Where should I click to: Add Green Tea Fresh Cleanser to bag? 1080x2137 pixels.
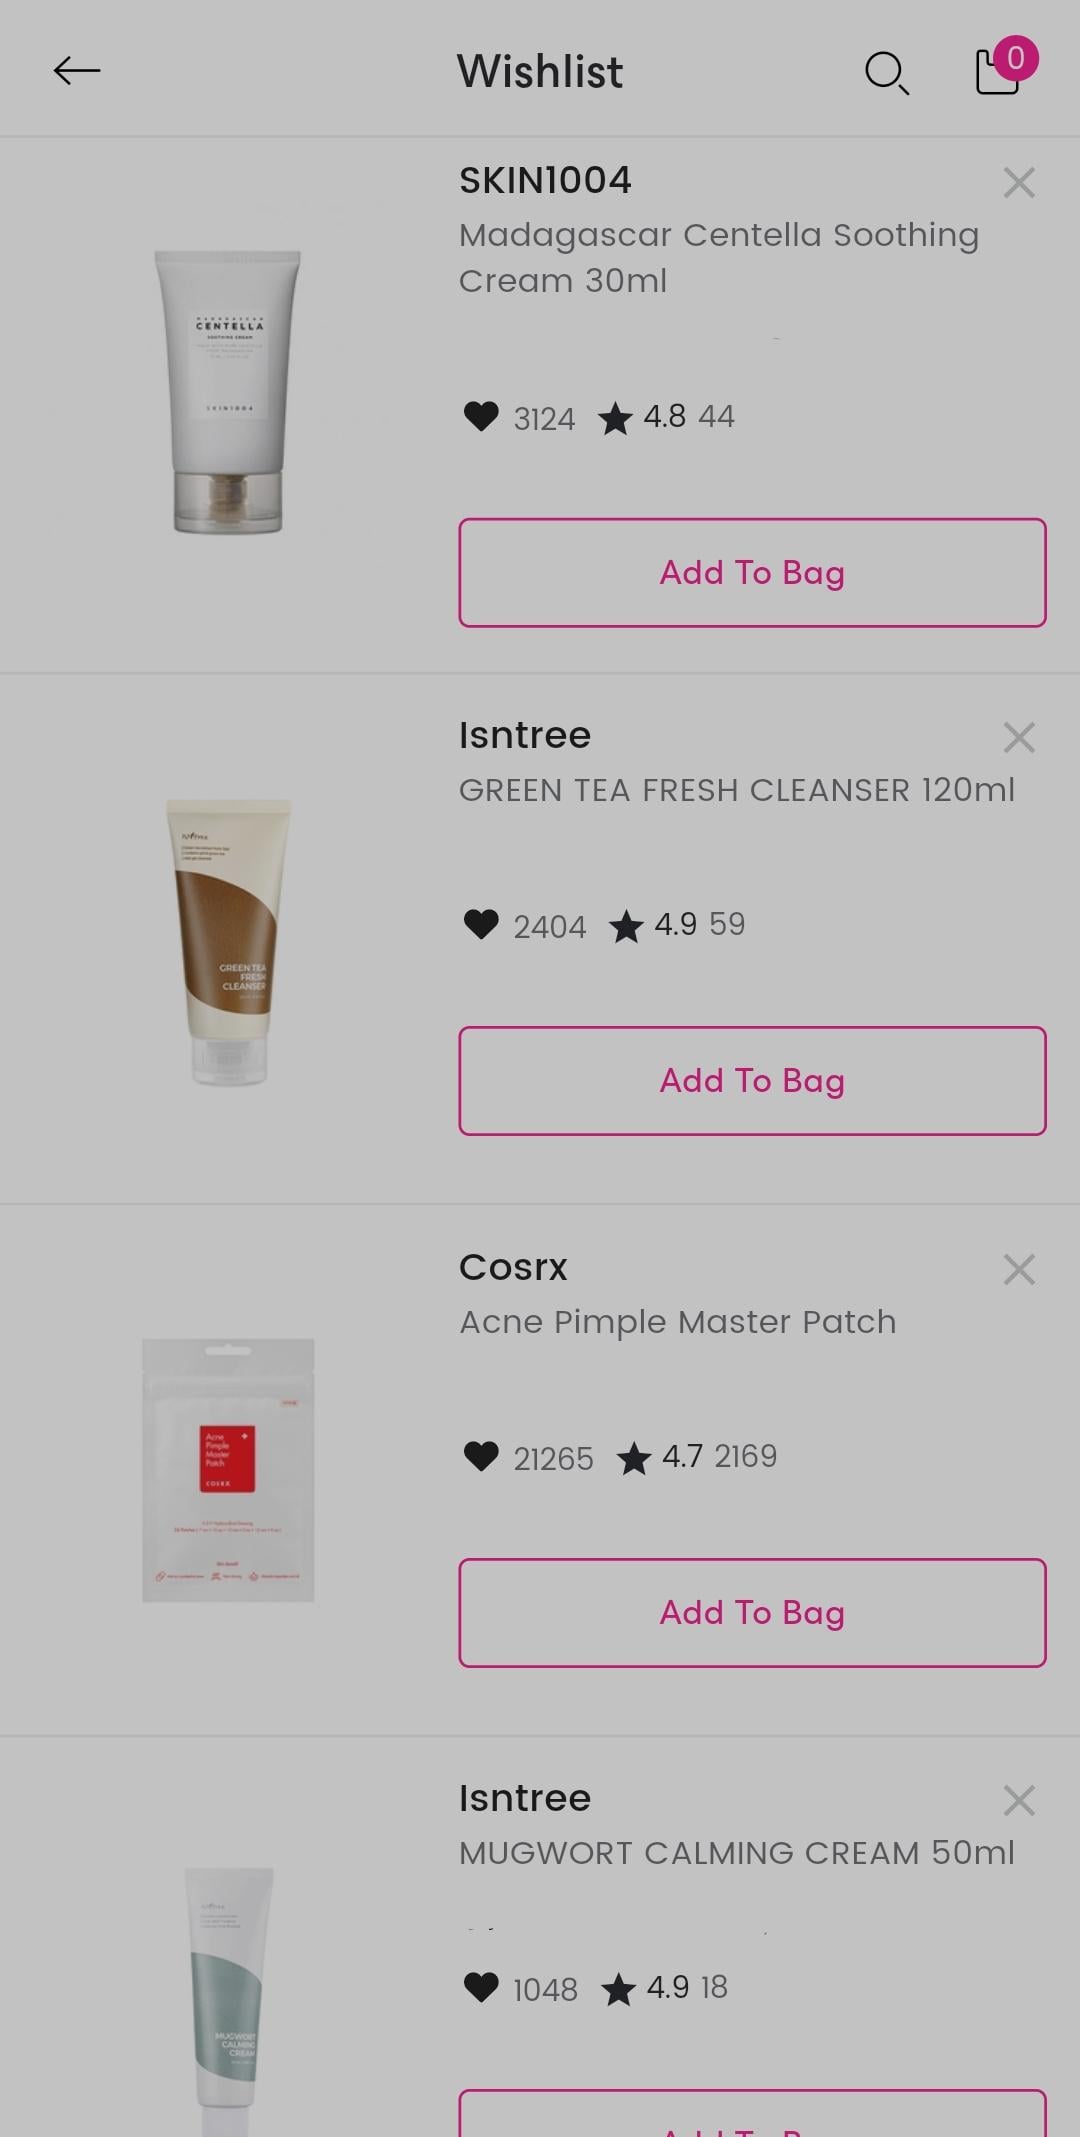pyautogui.click(x=752, y=1081)
